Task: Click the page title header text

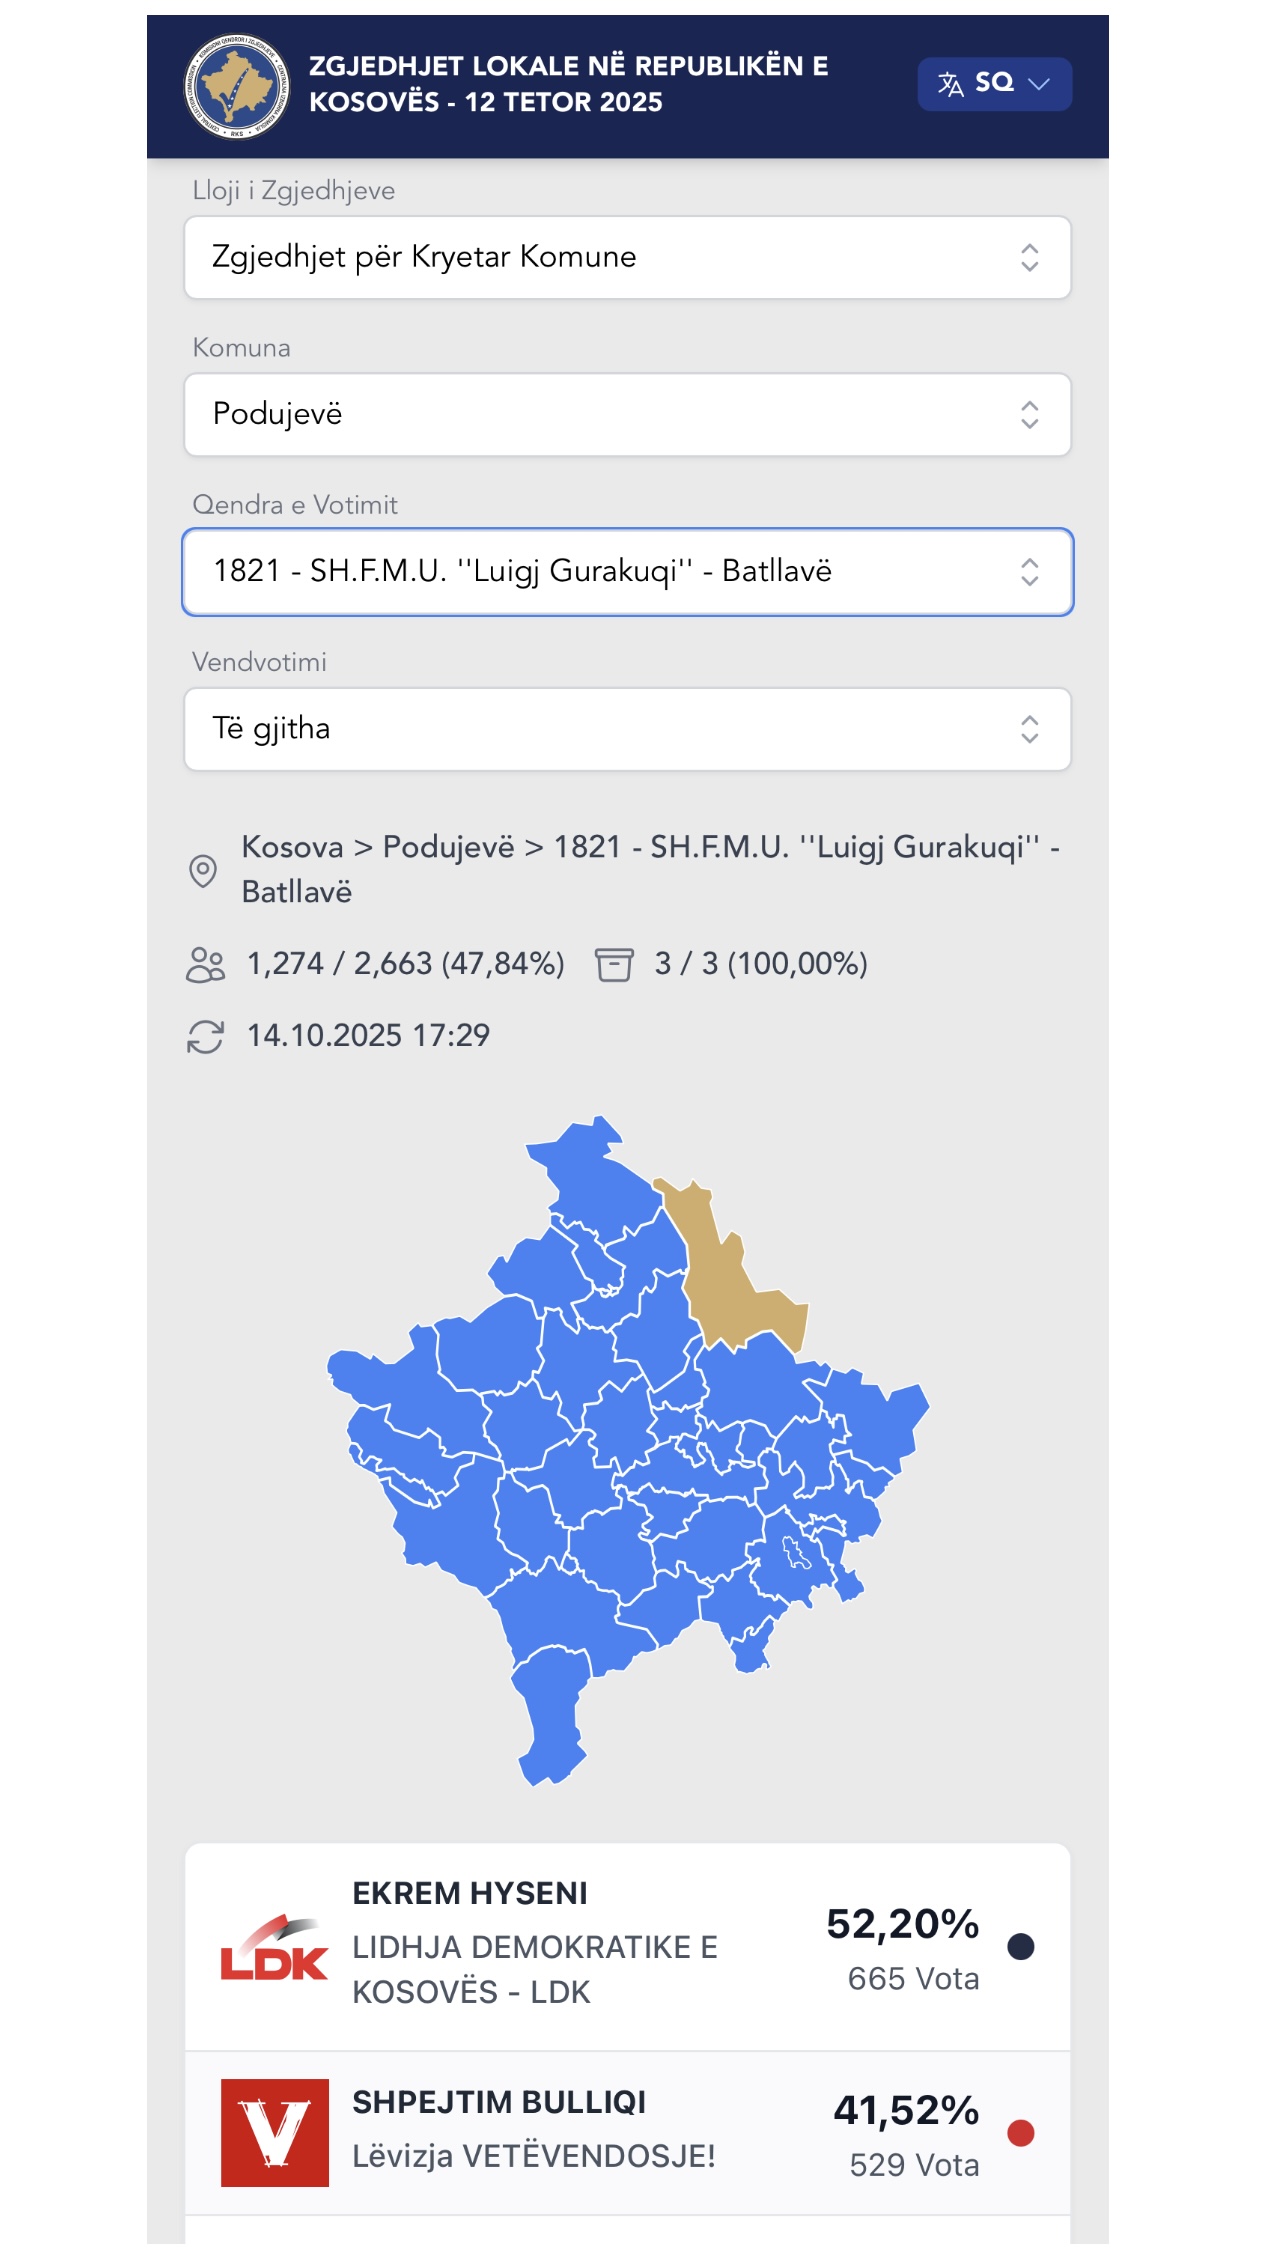Action: click(568, 84)
